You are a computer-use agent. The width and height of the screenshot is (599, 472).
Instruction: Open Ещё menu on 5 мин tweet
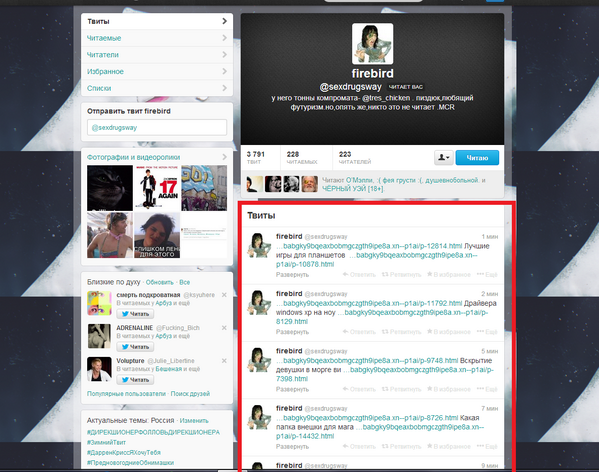(x=487, y=389)
